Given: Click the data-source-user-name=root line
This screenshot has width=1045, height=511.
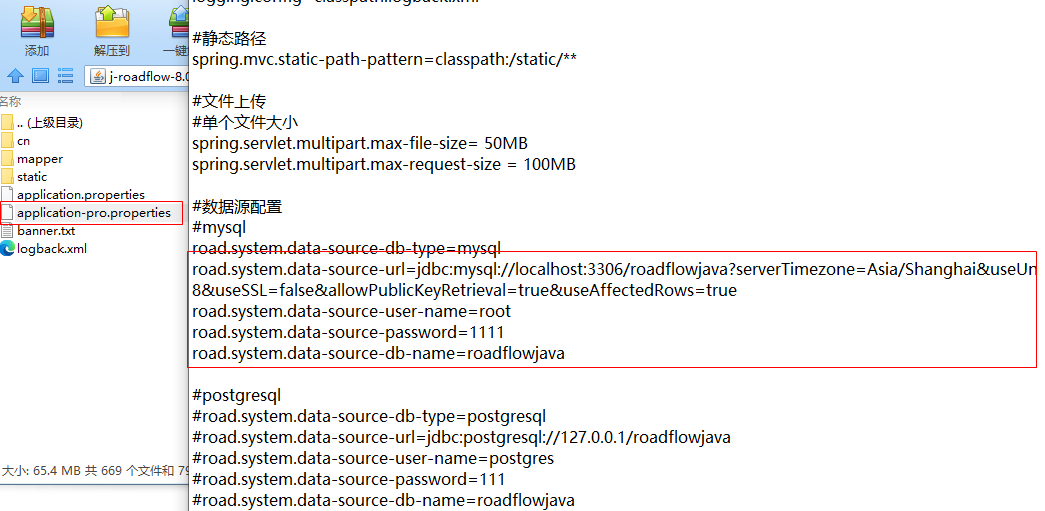Looking at the screenshot, I should click(351, 311).
